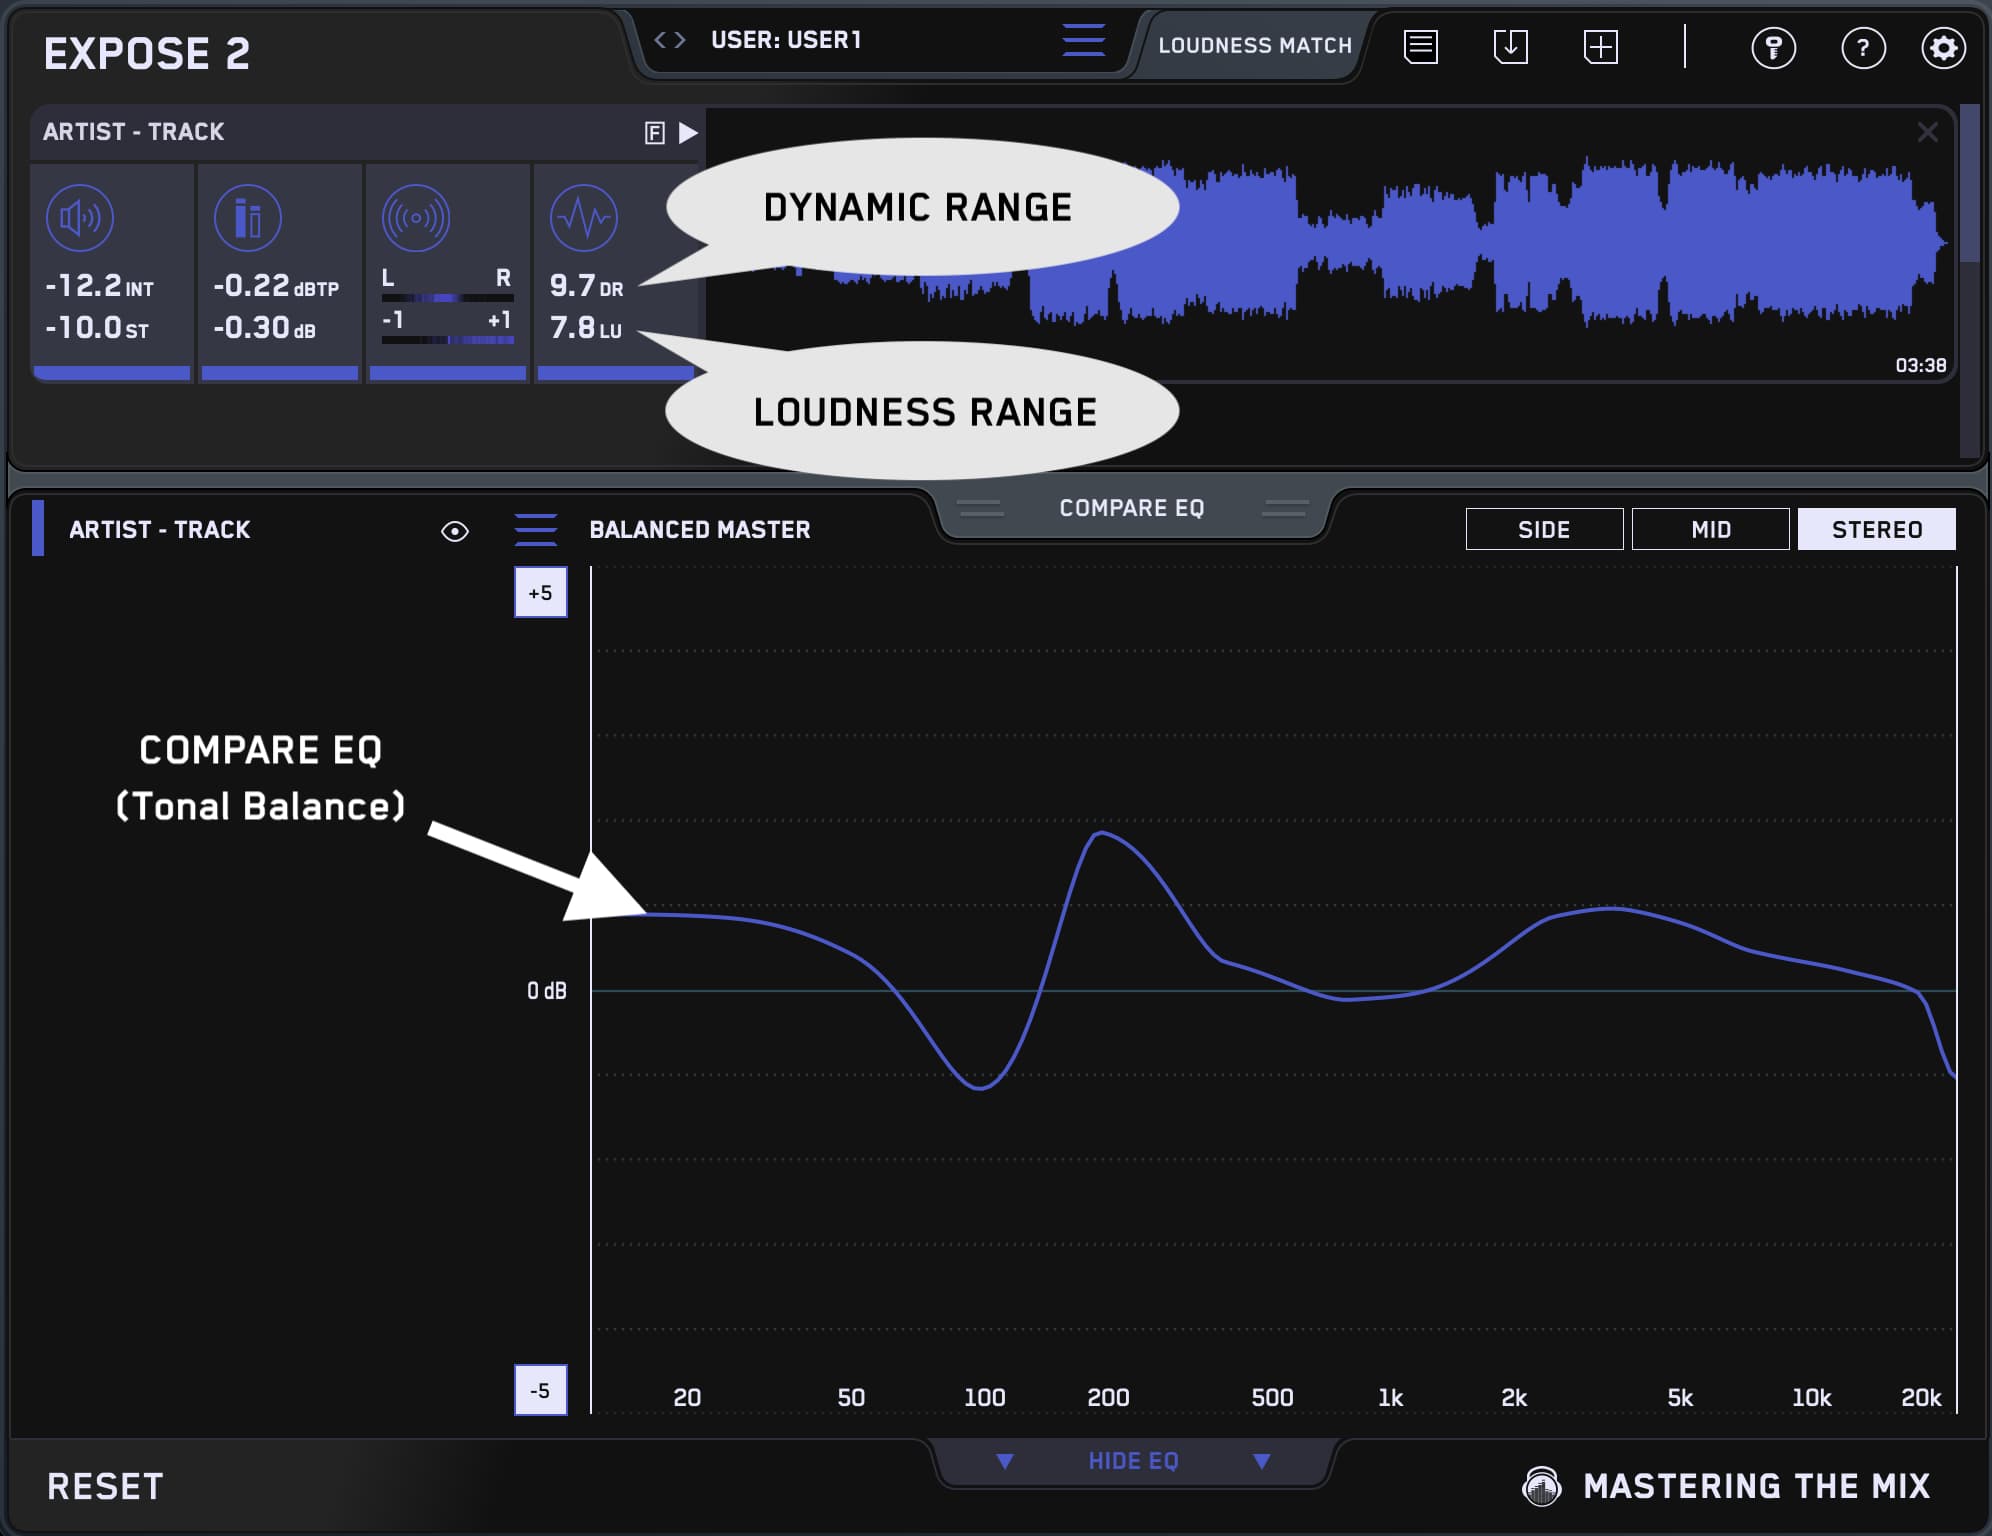Click the 0 dB axis label

pos(547,991)
